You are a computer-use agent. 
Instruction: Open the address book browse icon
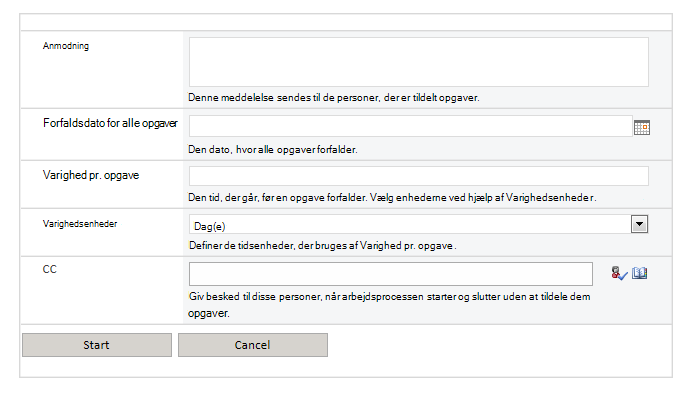(x=639, y=273)
